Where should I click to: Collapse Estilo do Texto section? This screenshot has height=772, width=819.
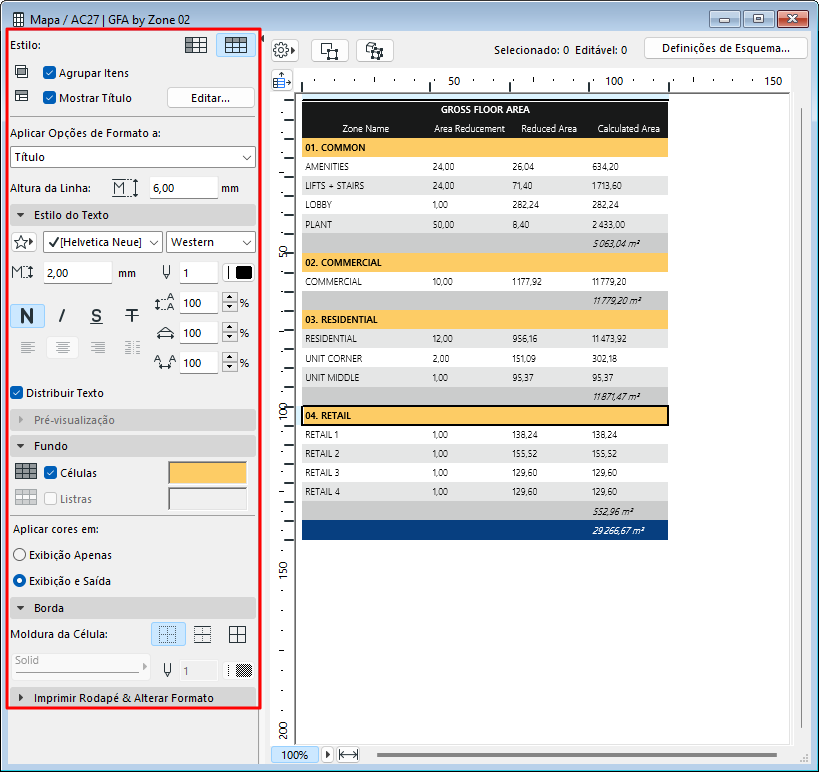133,215
